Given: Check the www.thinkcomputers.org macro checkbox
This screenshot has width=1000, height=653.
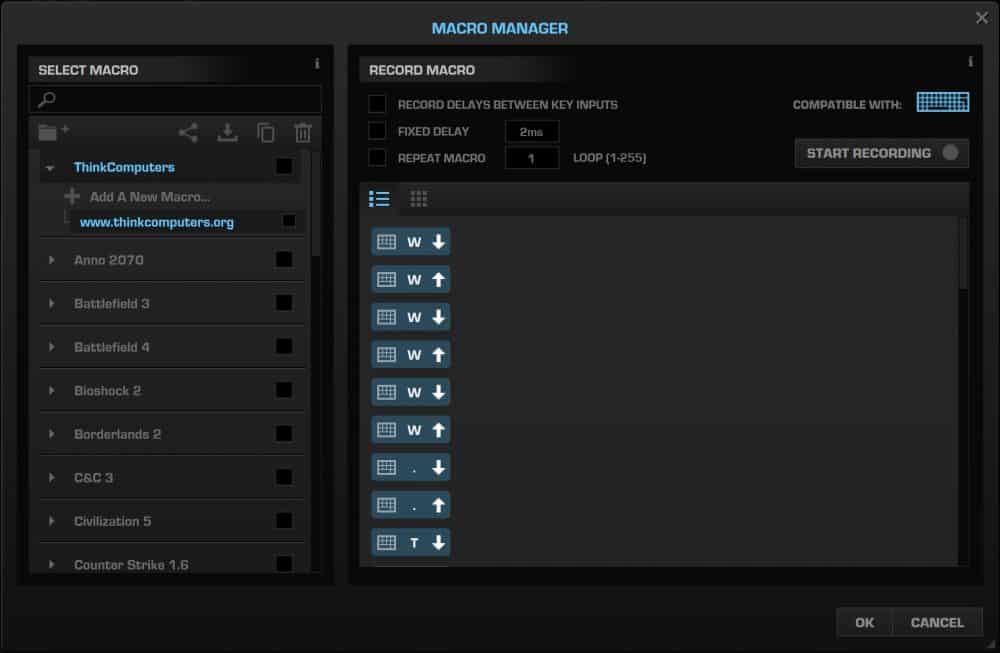Looking at the screenshot, I should point(289,221).
